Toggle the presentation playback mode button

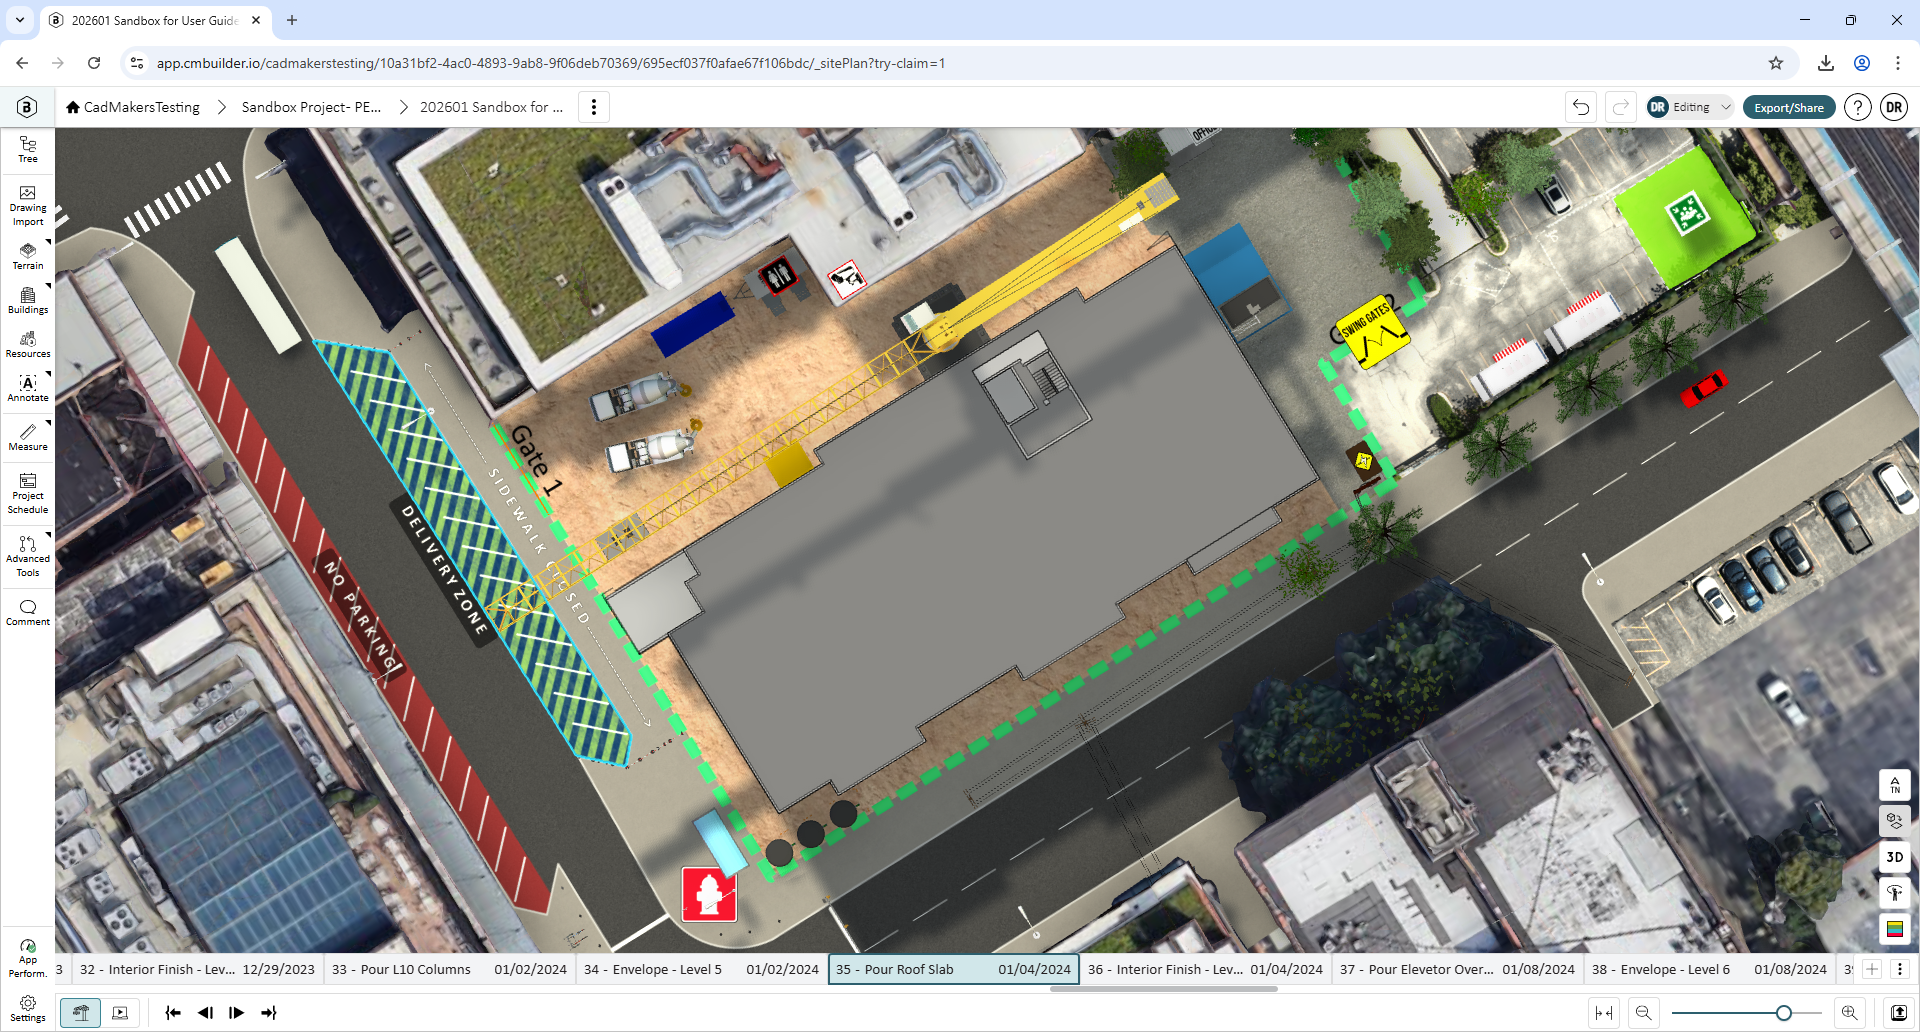(x=120, y=1013)
